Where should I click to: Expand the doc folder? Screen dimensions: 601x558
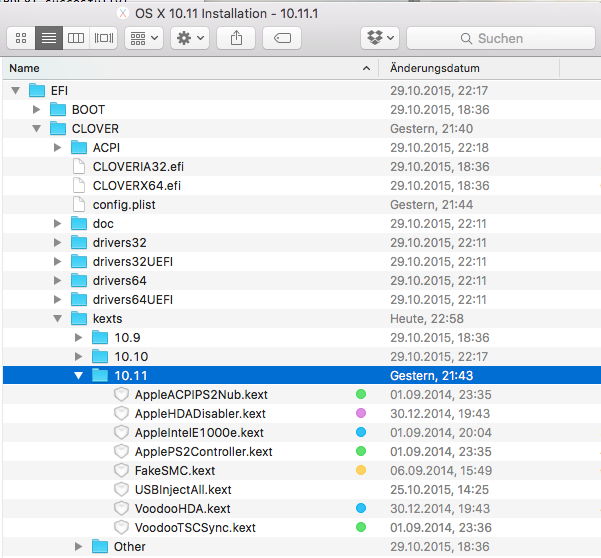pos(57,223)
